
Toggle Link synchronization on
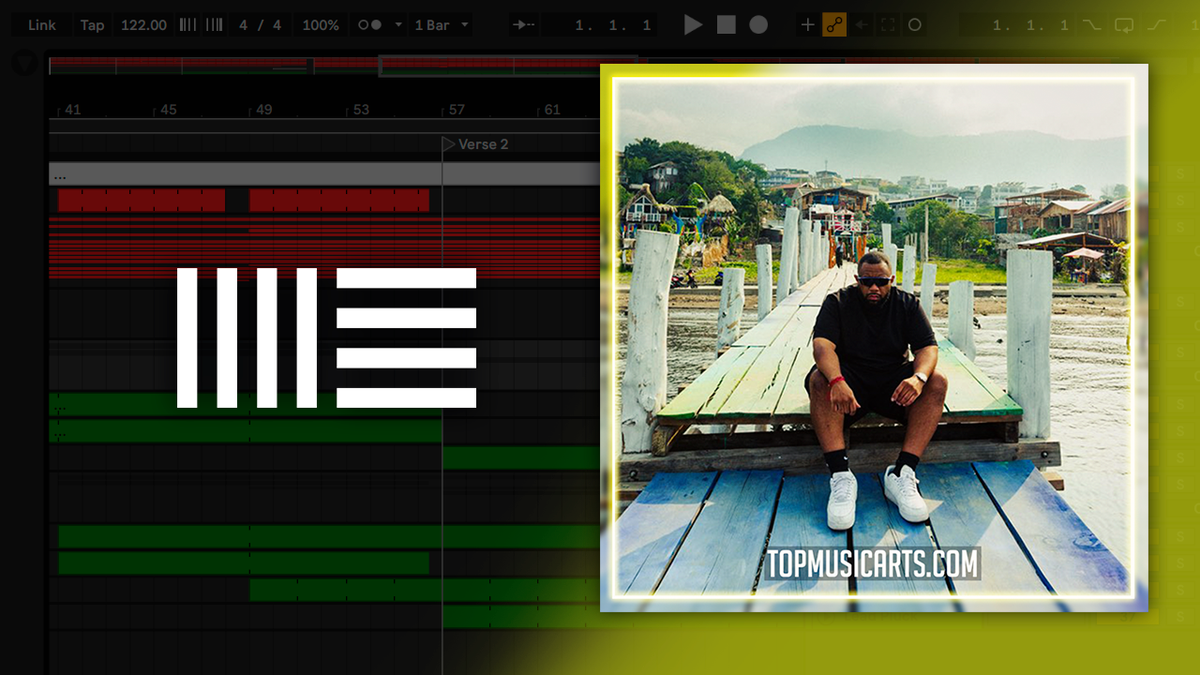point(40,25)
